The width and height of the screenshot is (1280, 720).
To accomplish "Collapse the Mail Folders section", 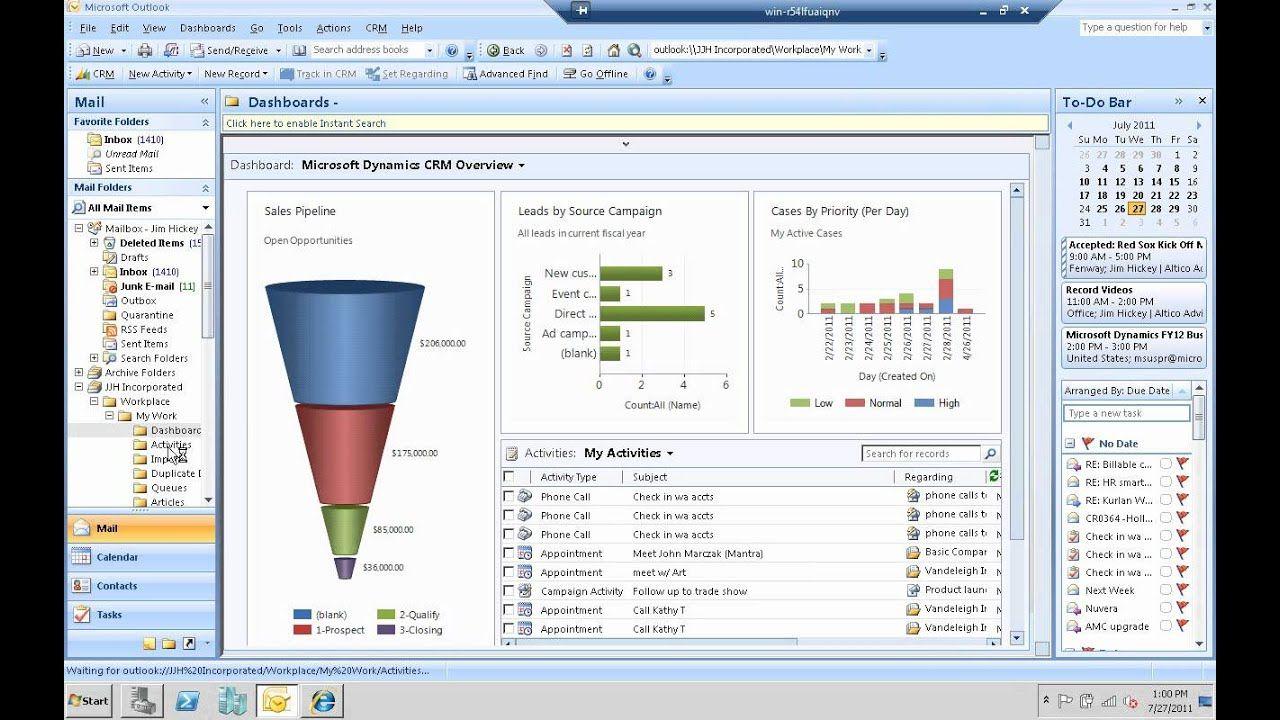I will [x=206, y=188].
